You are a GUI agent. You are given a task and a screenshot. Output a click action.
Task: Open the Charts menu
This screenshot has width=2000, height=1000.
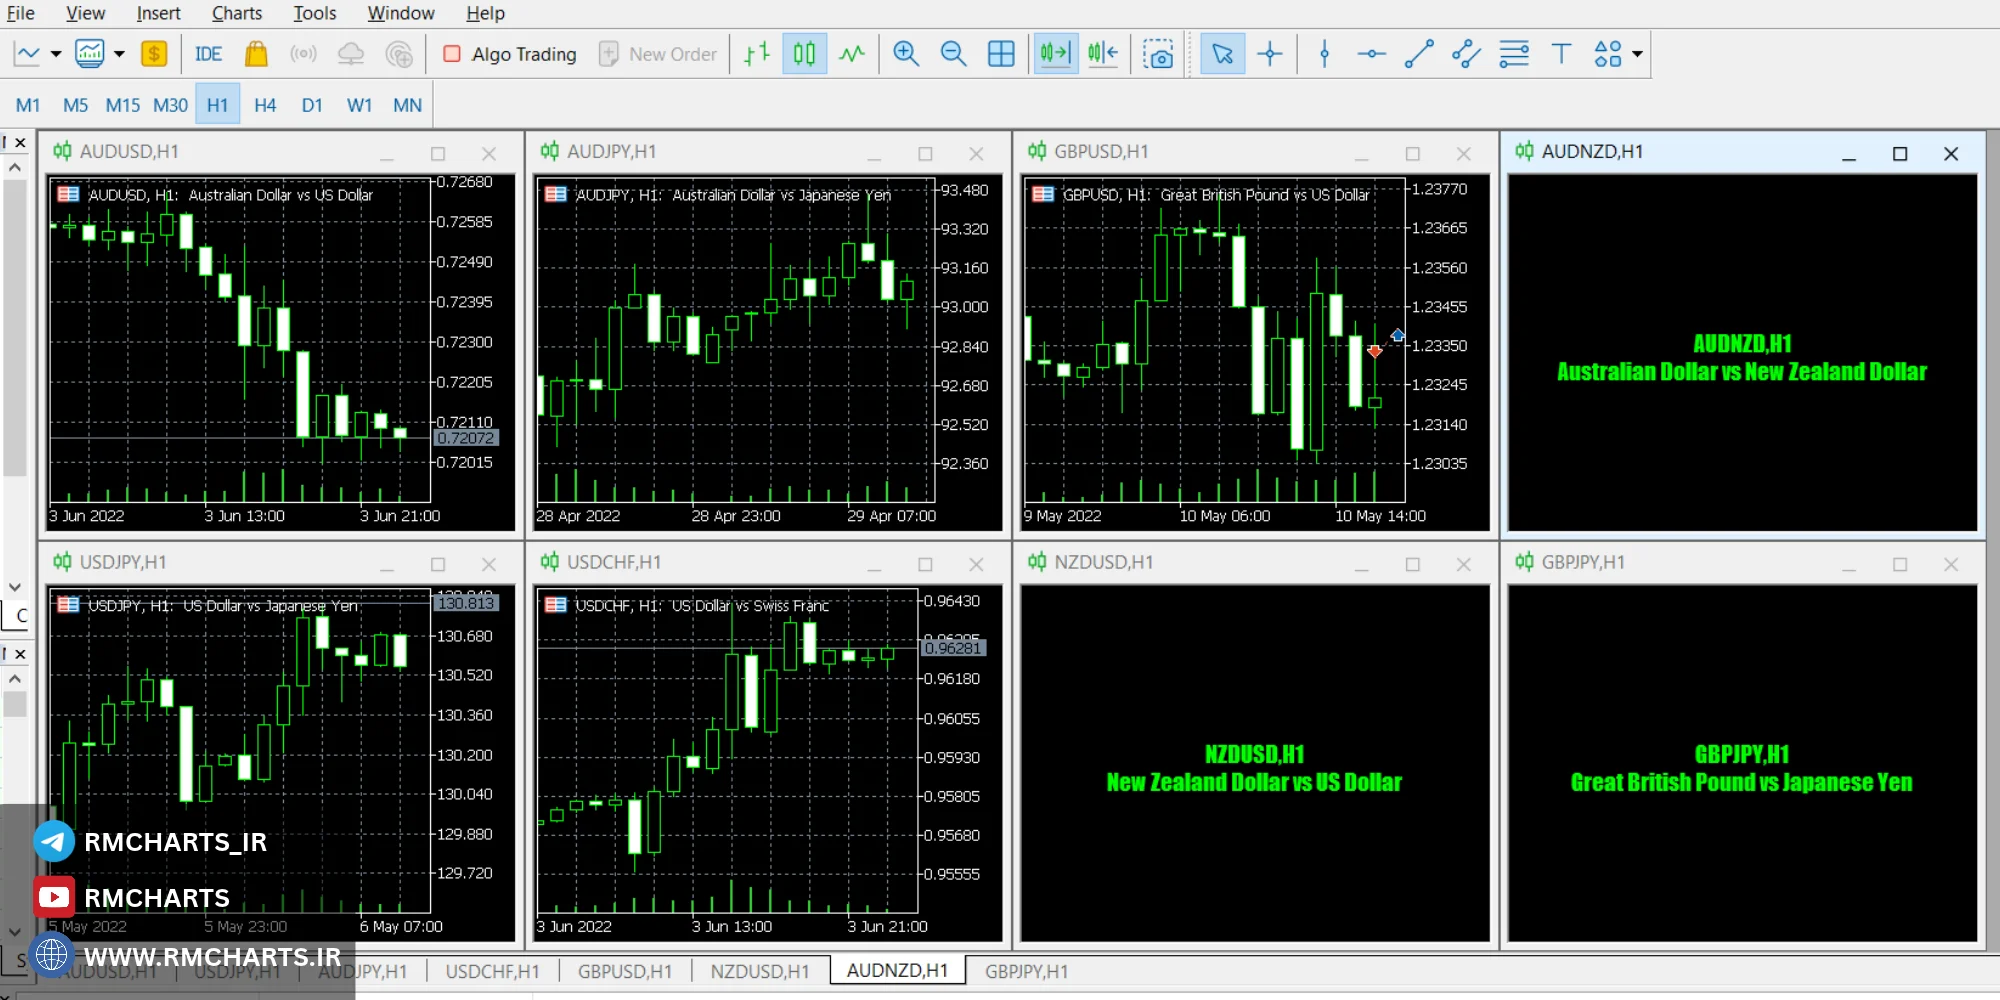(237, 13)
